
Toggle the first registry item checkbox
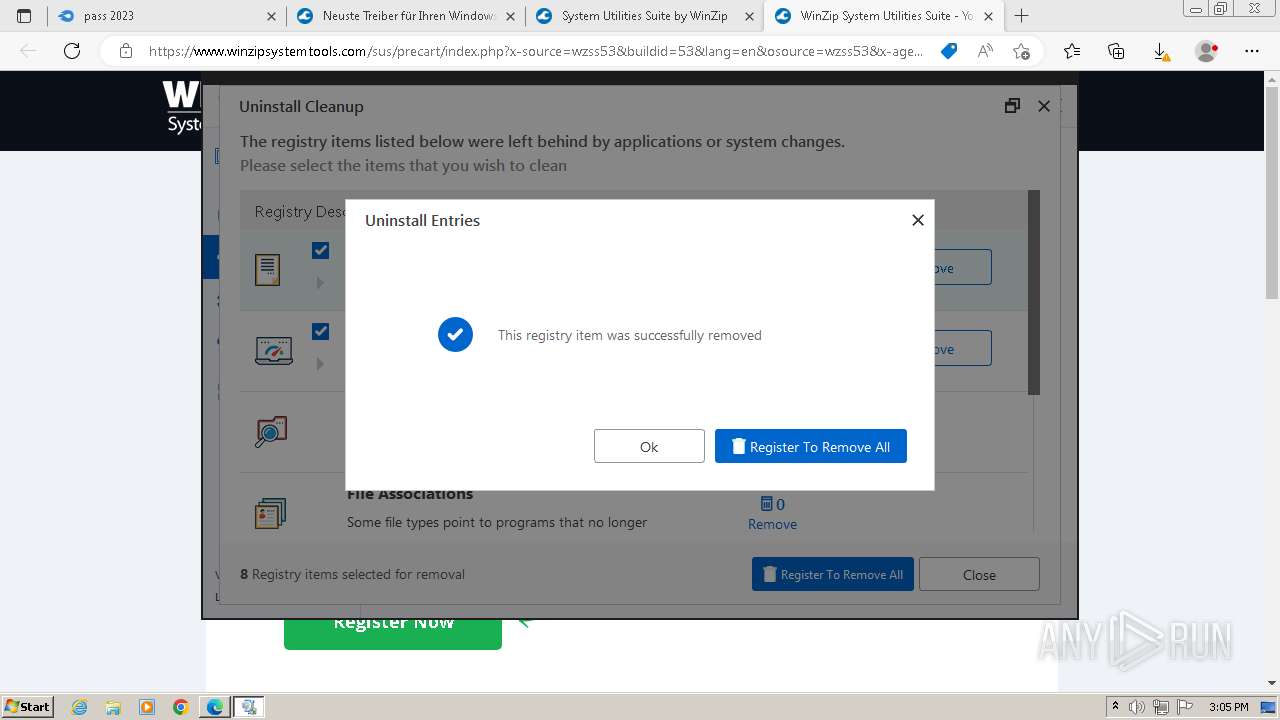320,250
